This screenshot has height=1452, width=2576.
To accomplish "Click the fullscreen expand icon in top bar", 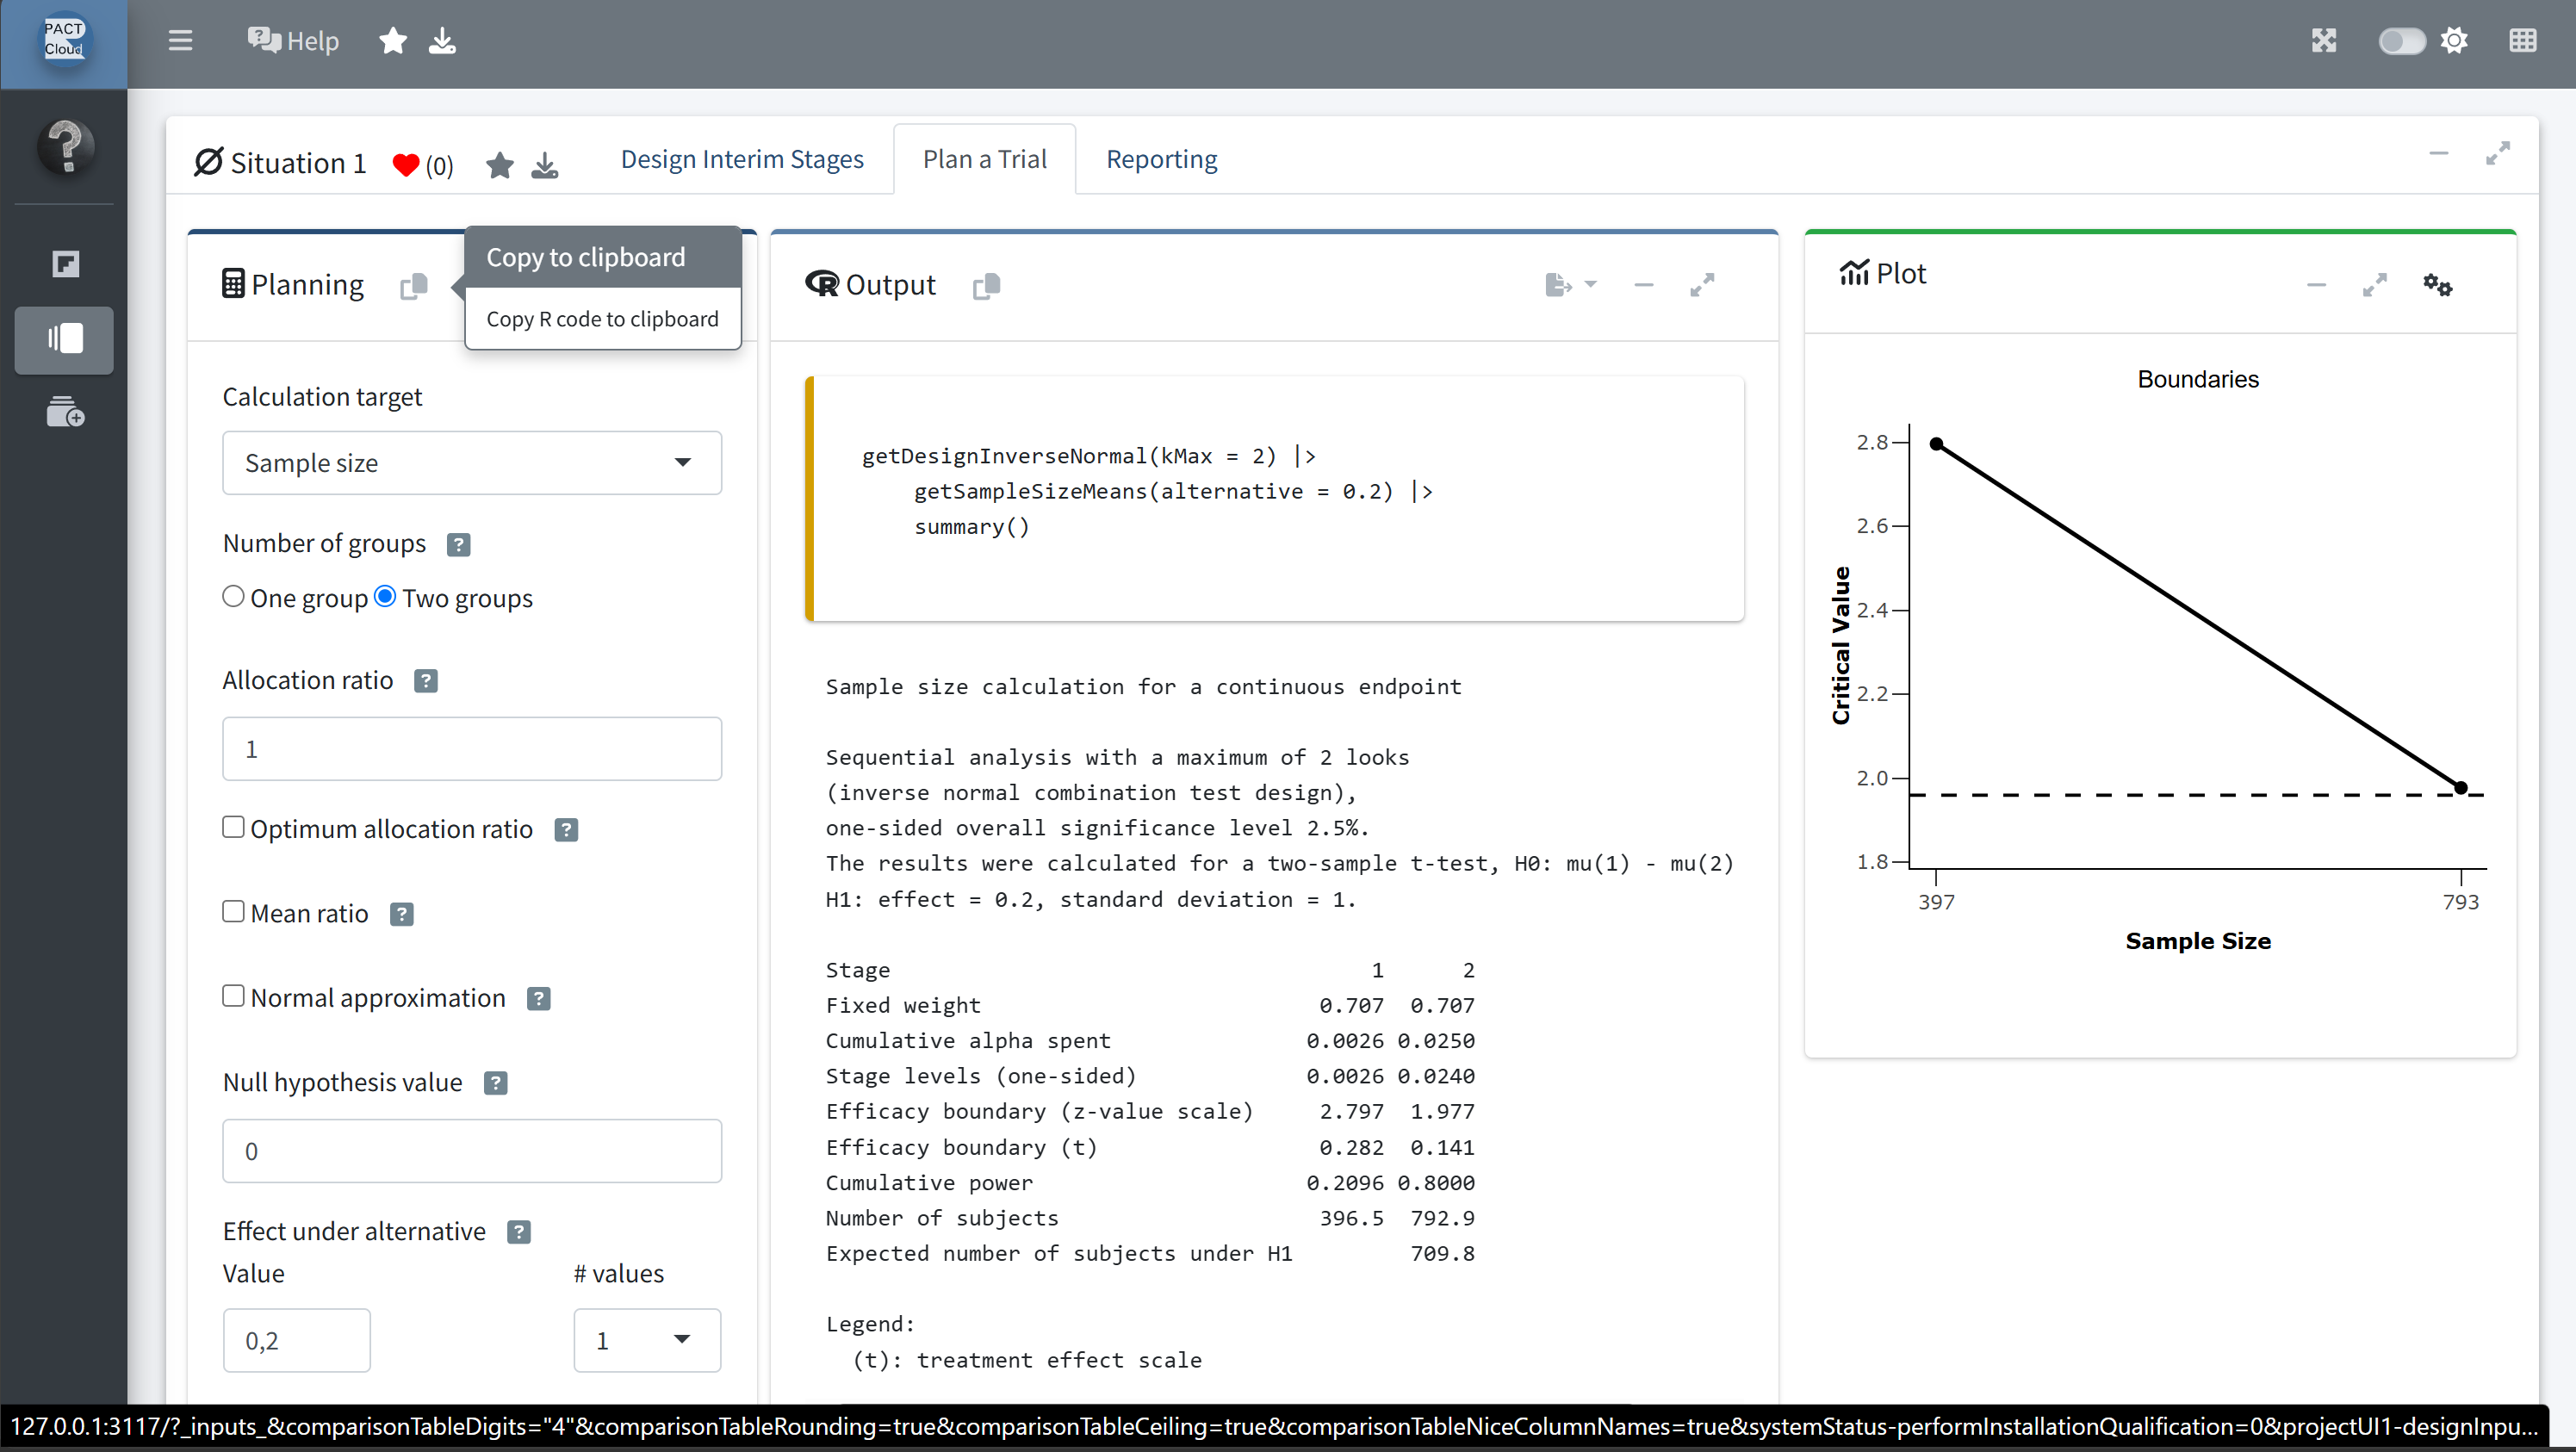I will point(2324,40).
